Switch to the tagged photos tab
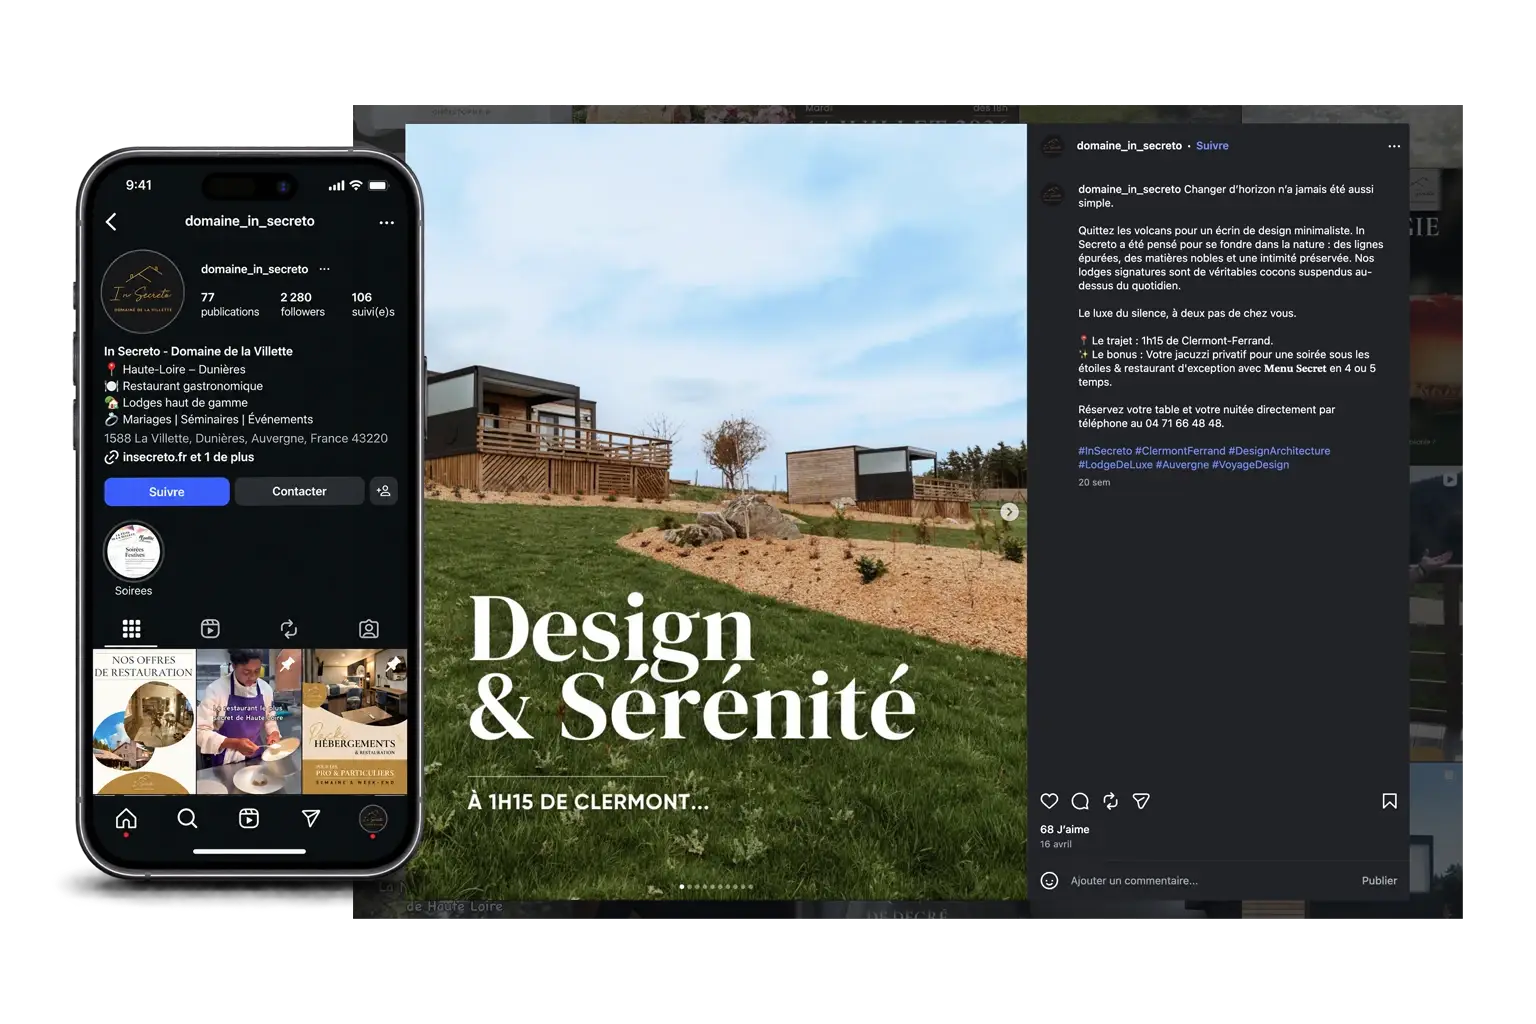 tap(369, 629)
